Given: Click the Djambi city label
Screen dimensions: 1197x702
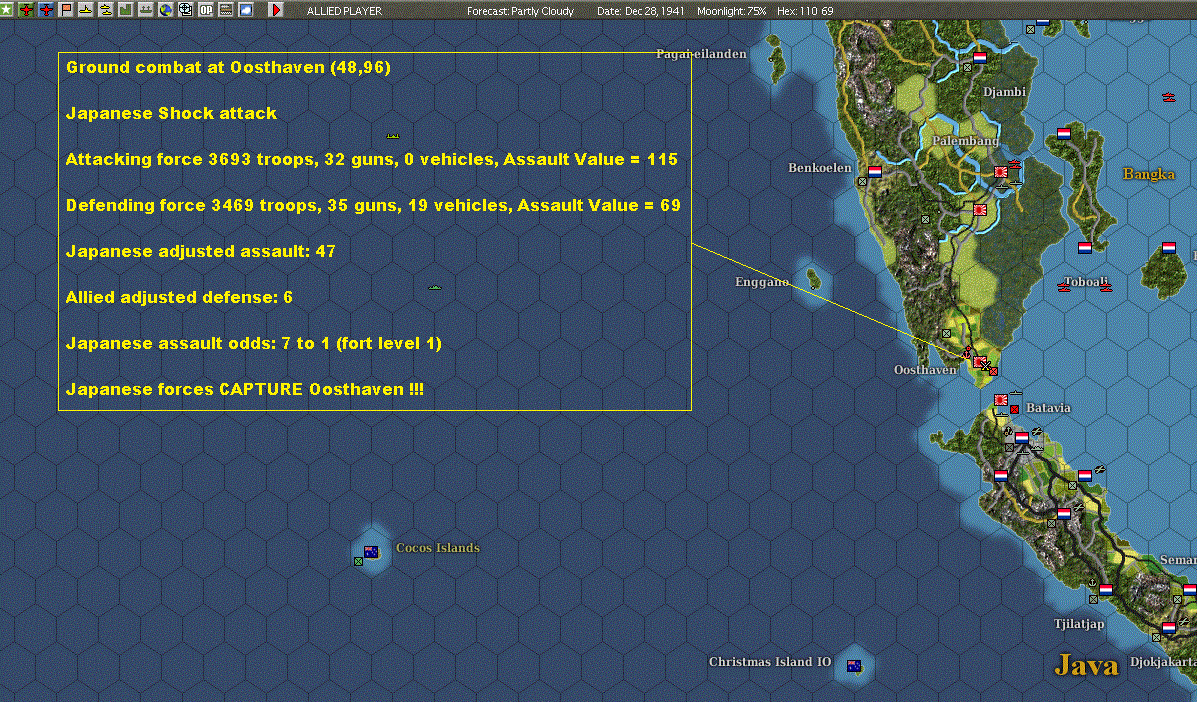Looking at the screenshot, I should 1005,92.
